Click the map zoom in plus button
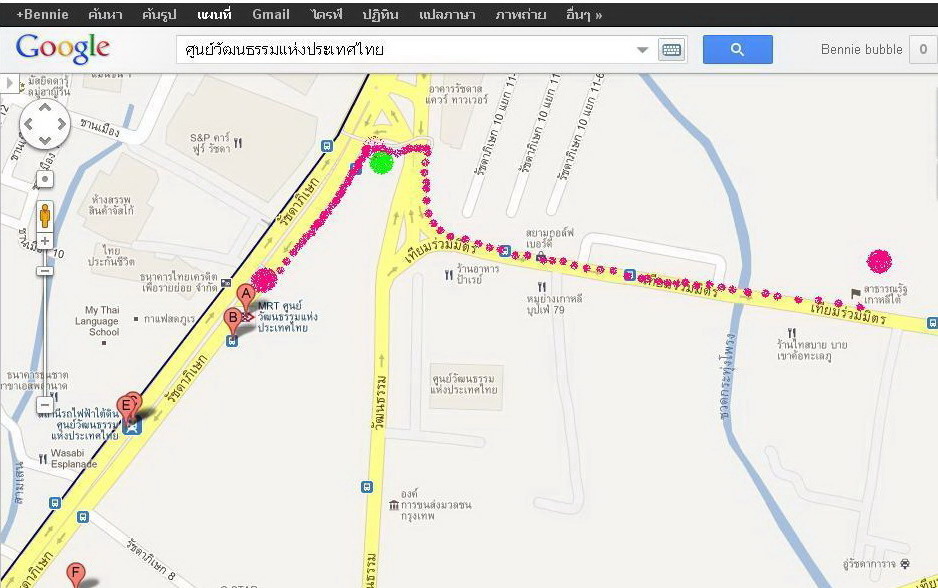 pyautogui.click(x=44, y=242)
